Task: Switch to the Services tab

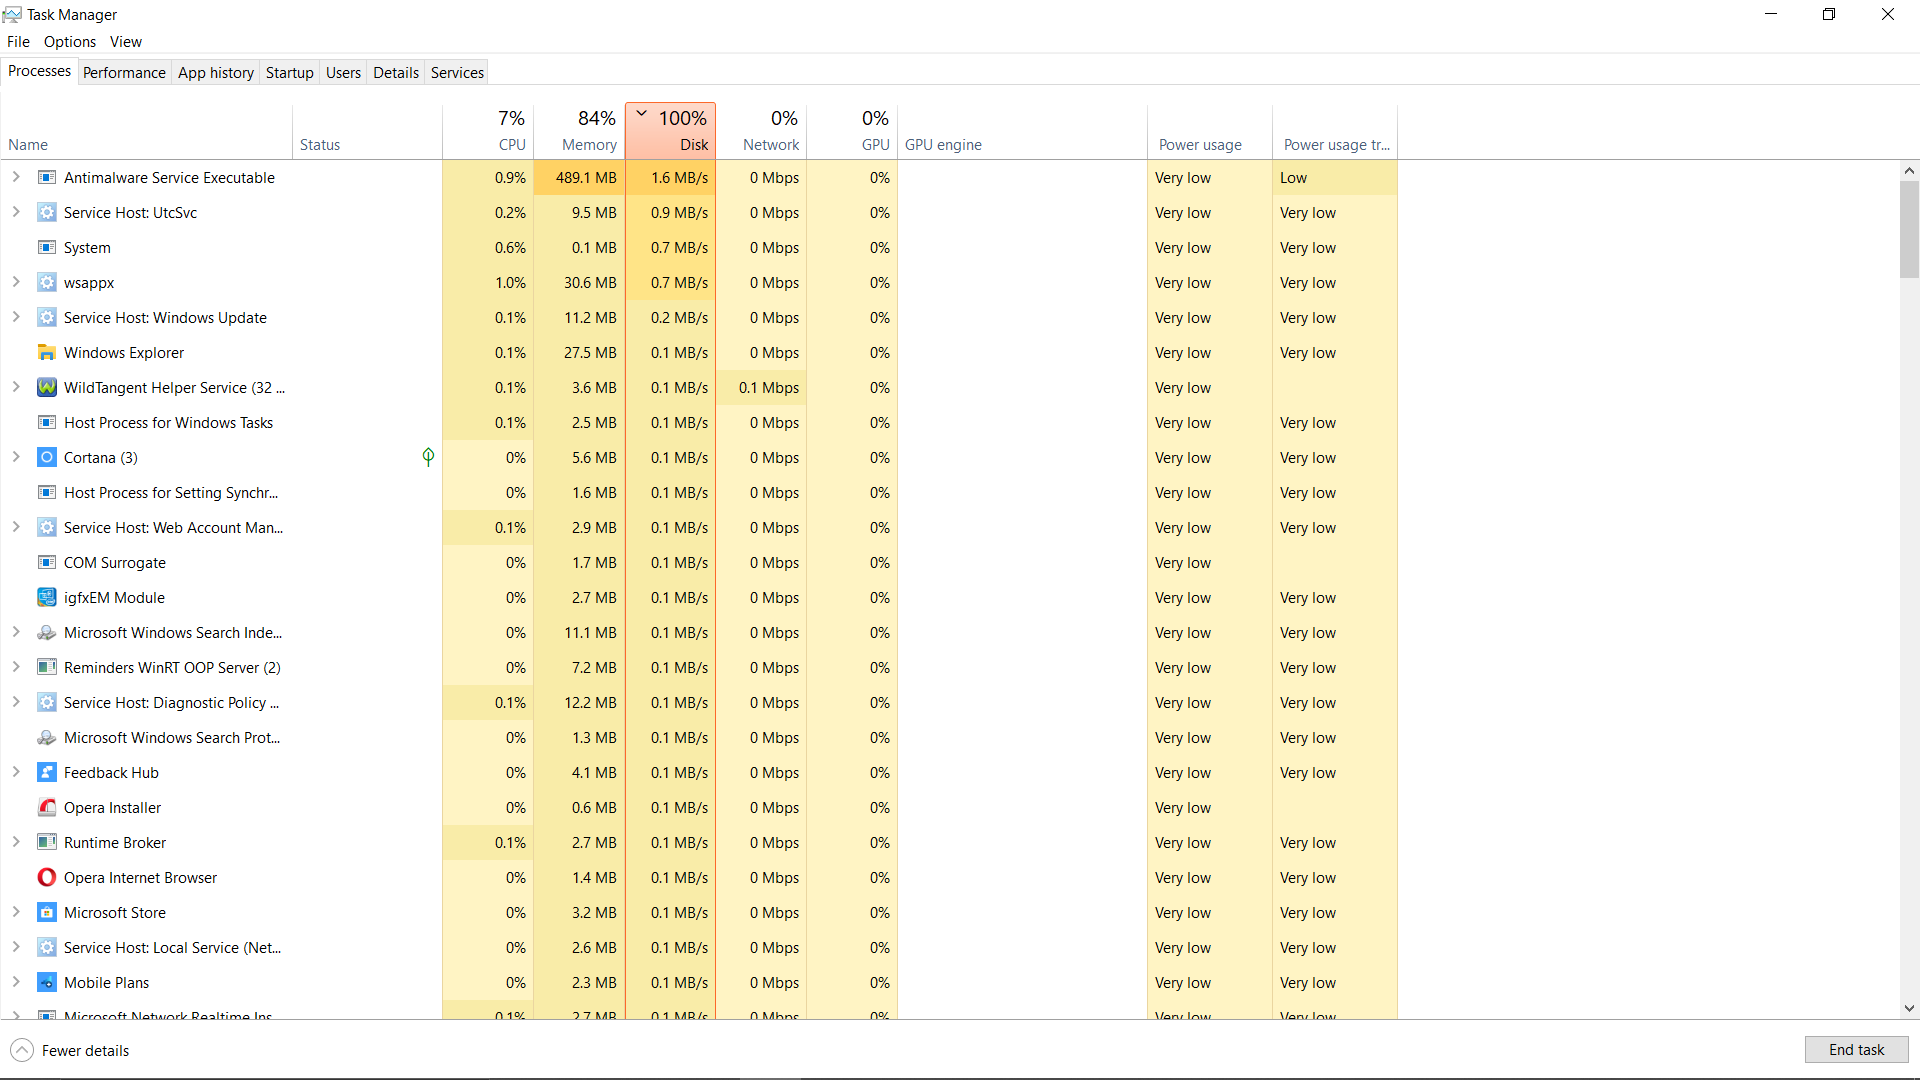Action: pyautogui.click(x=457, y=73)
